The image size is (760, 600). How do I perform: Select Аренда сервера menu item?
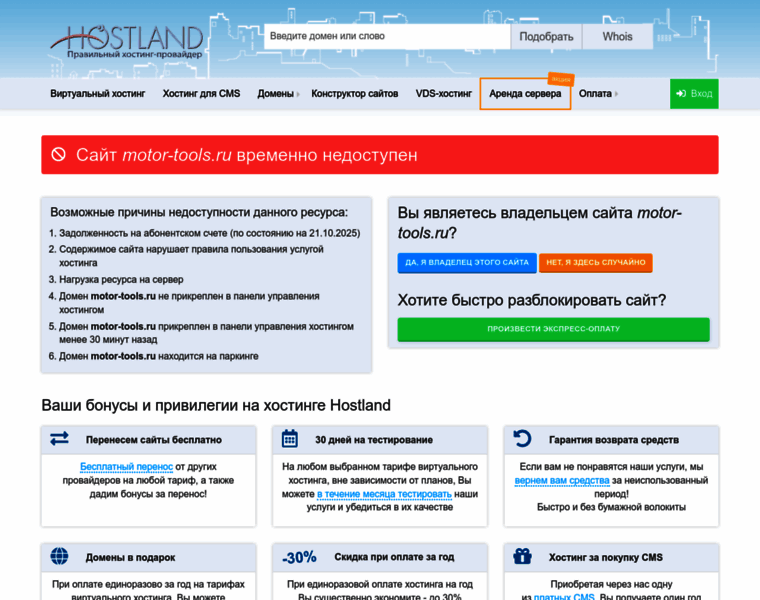(525, 94)
